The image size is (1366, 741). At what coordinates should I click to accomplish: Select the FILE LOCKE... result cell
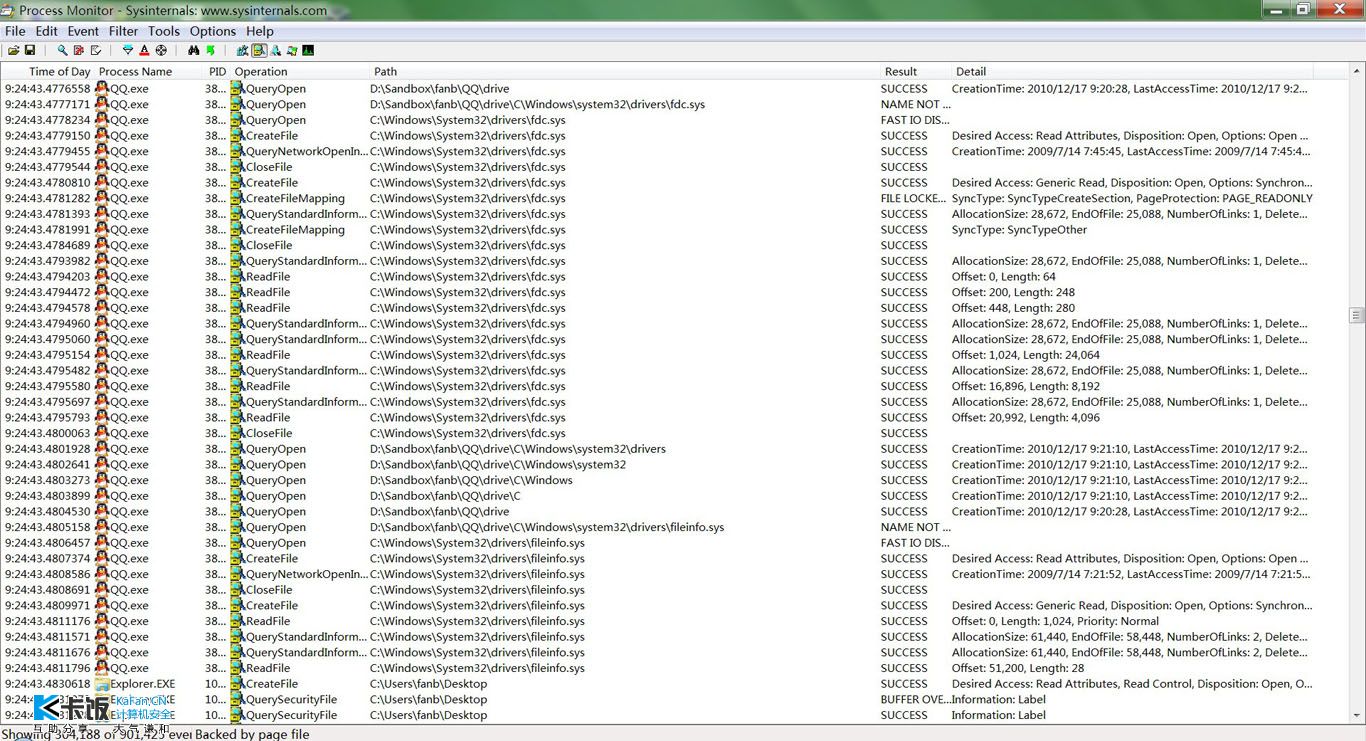[913, 198]
